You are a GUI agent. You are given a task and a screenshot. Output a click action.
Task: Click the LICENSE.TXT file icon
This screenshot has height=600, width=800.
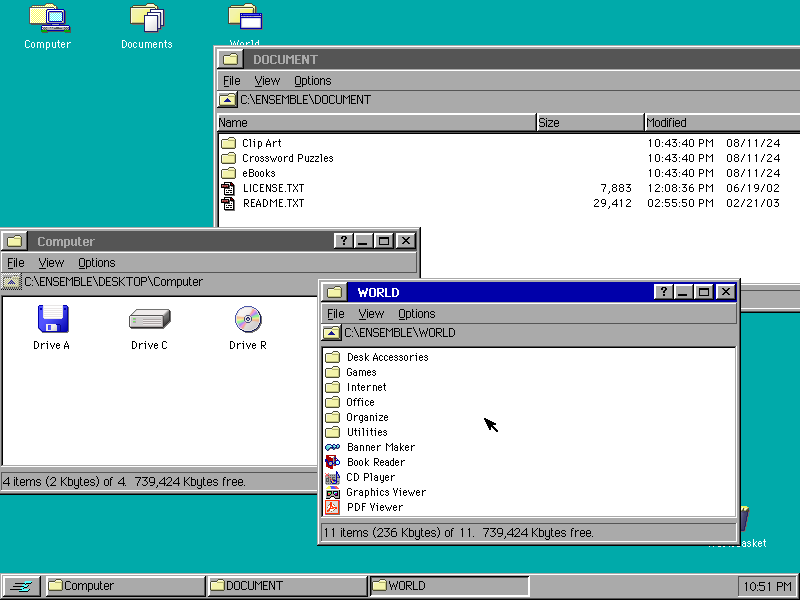point(228,188)
